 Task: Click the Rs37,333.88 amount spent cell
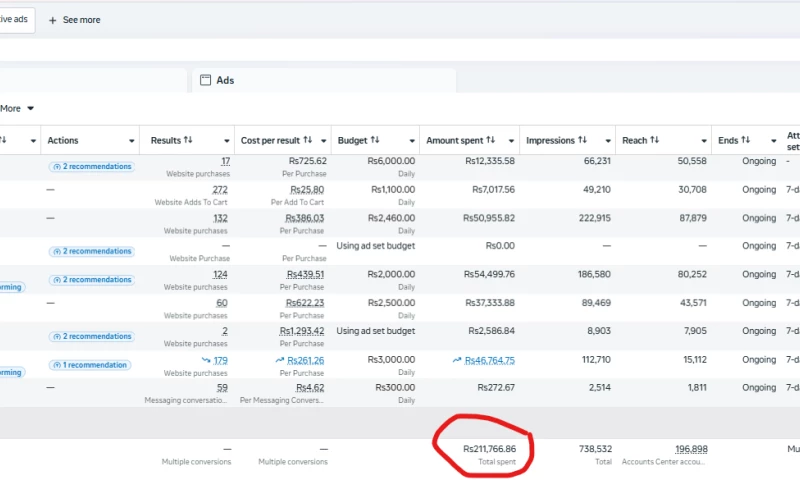pyautogui.click(x=490, y=303)
